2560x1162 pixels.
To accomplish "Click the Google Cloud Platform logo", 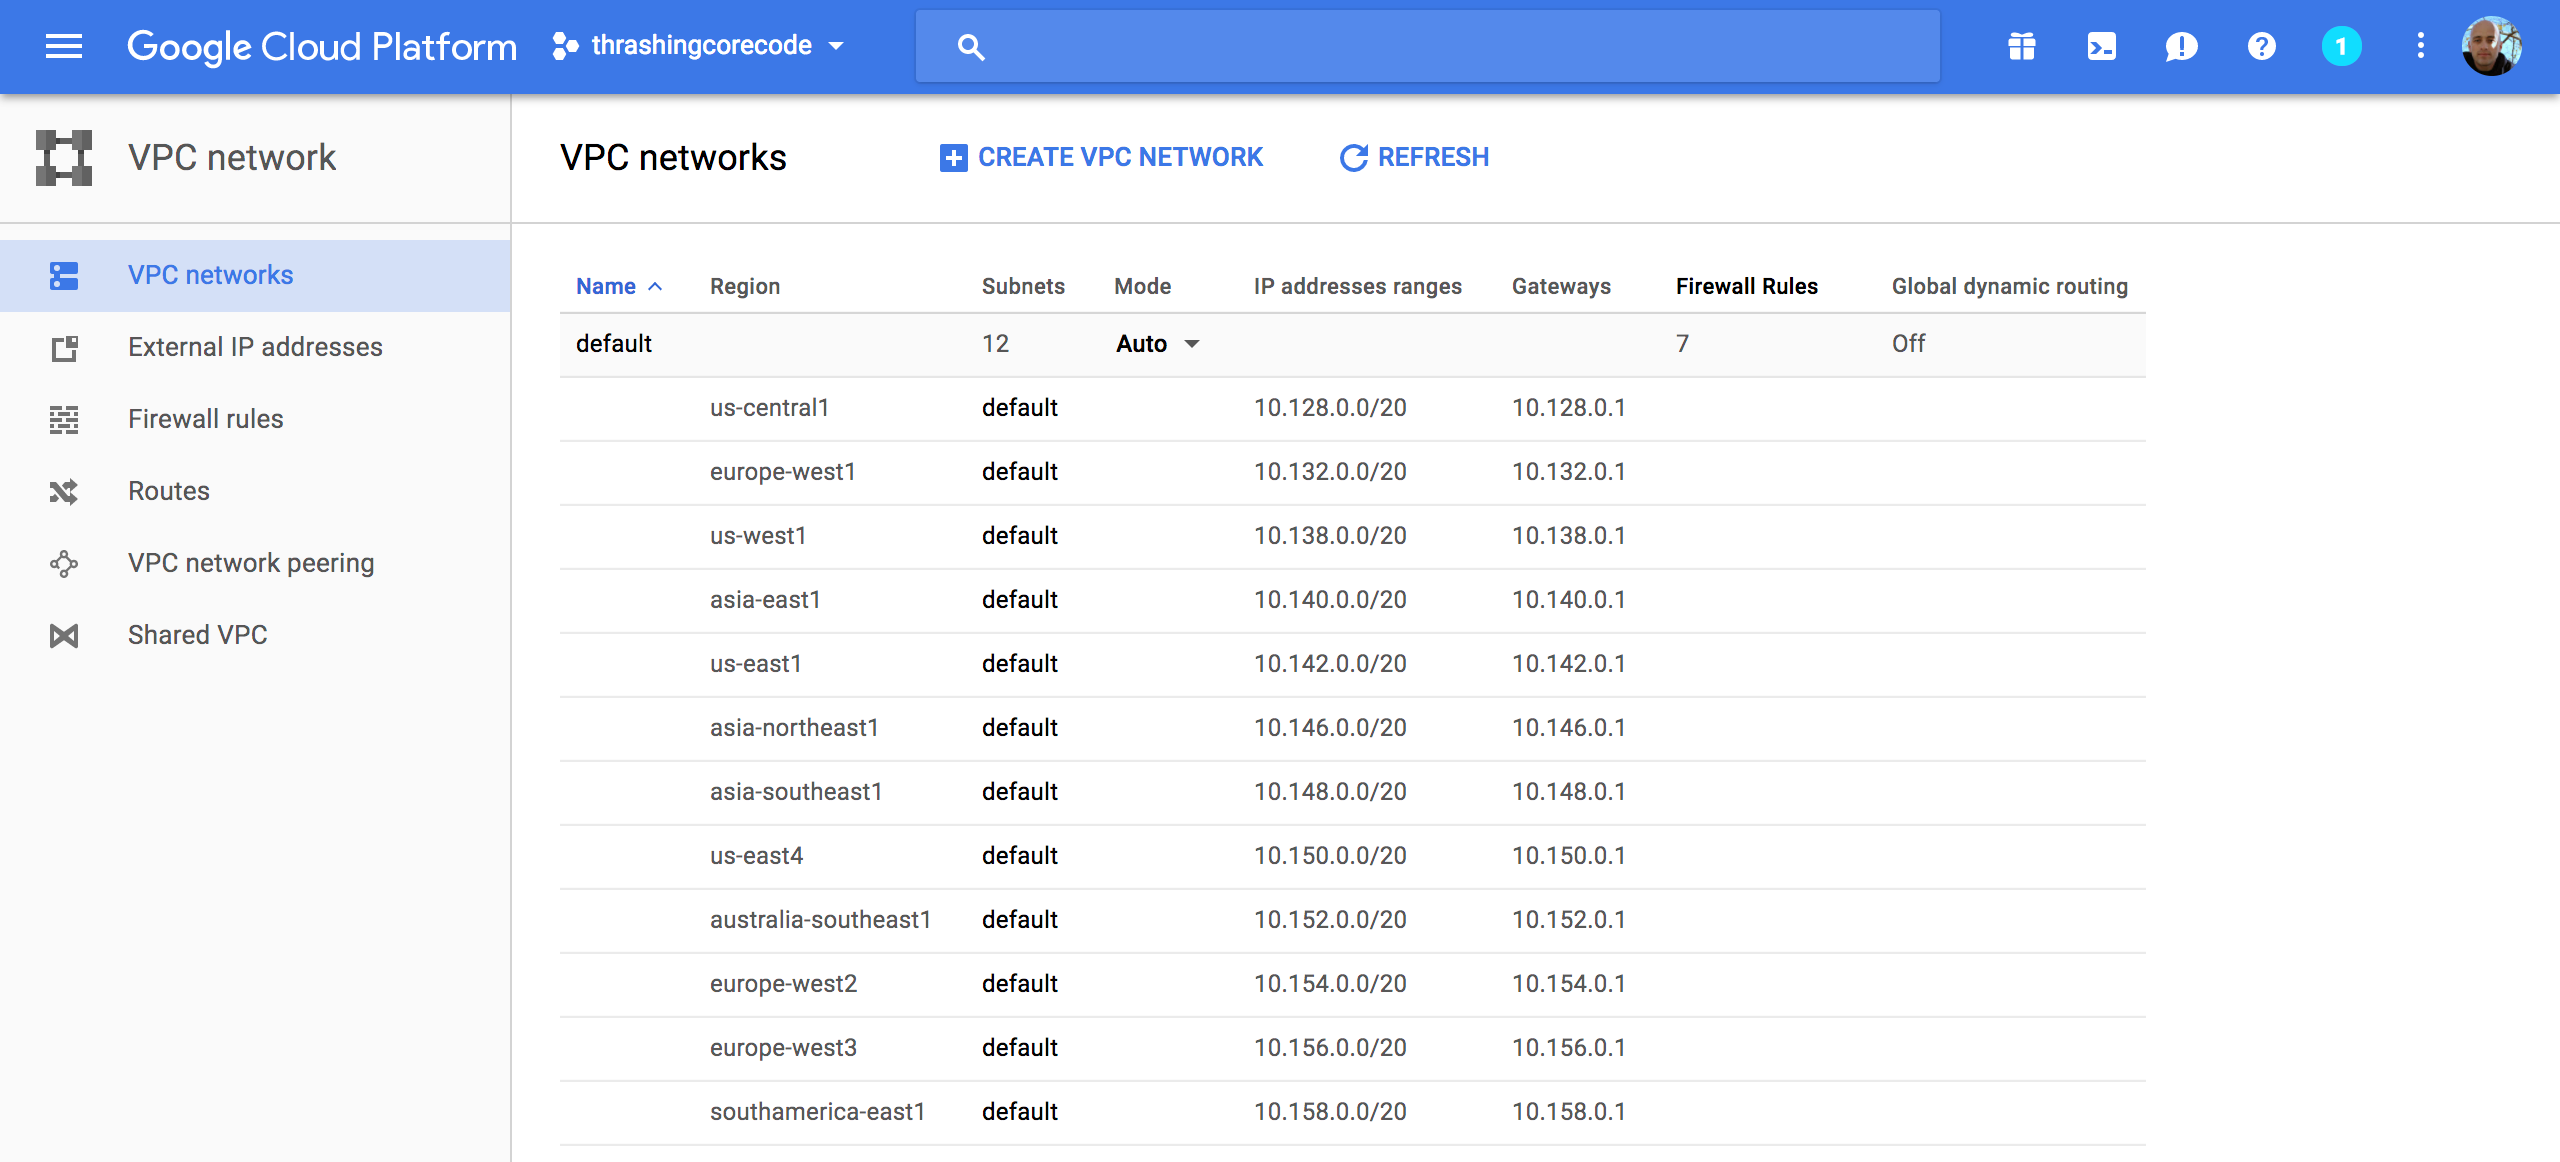I will 322,46.
